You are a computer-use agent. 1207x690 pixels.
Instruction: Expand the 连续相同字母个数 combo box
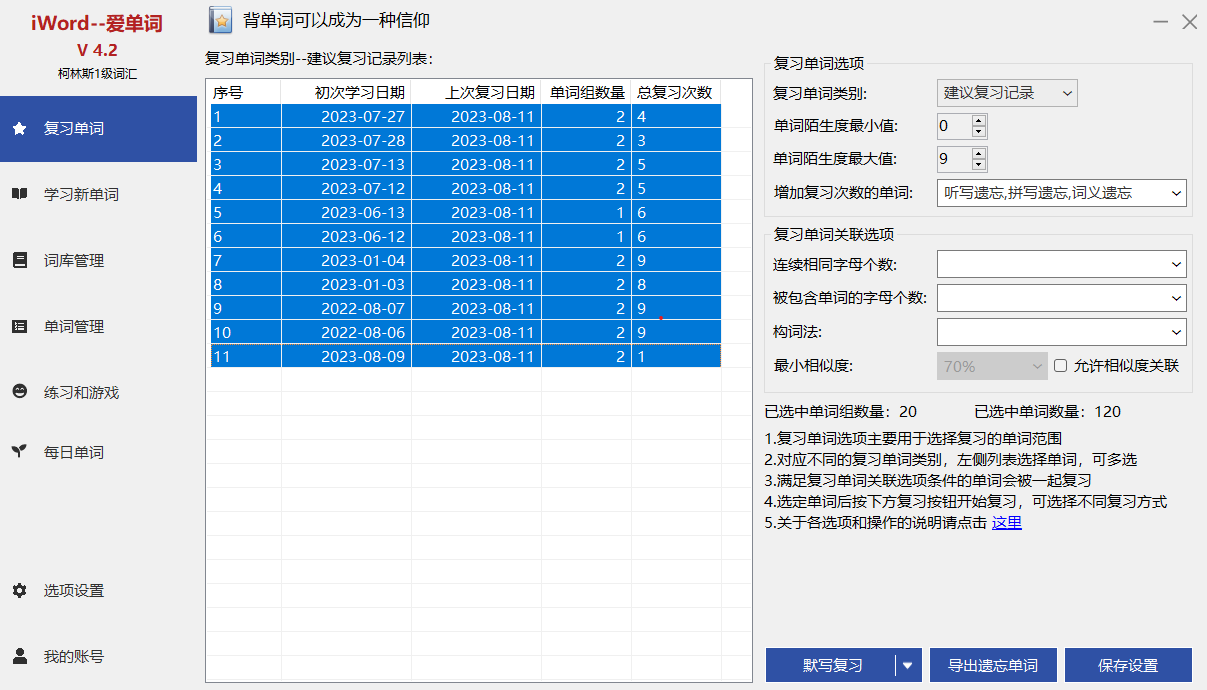[x=1175, y=265]
